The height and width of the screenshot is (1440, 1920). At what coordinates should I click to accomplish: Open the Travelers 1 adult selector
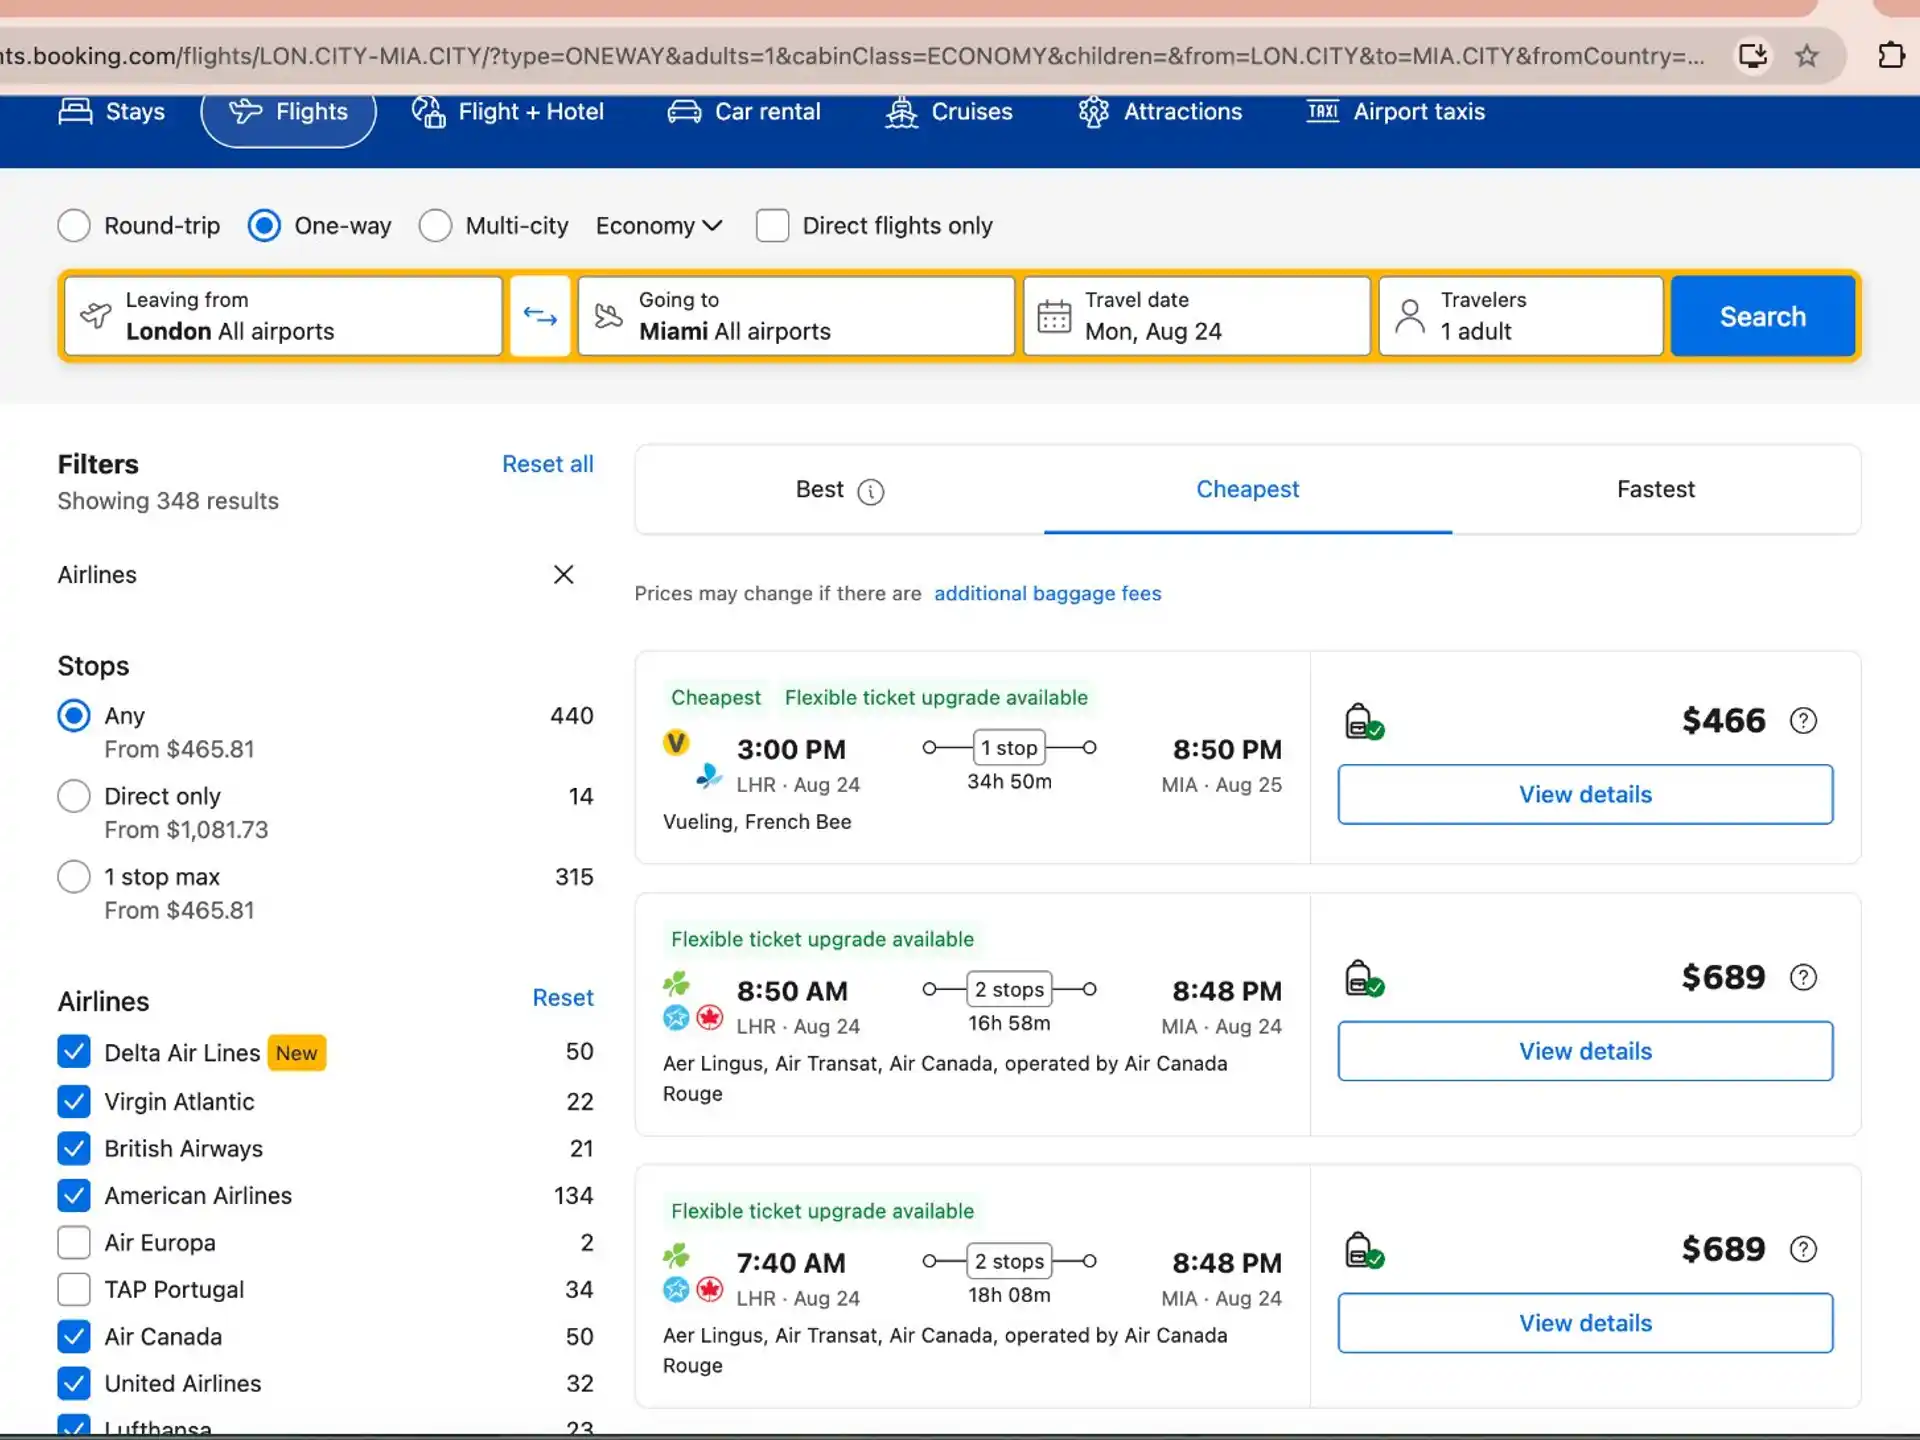[1521, 317]
